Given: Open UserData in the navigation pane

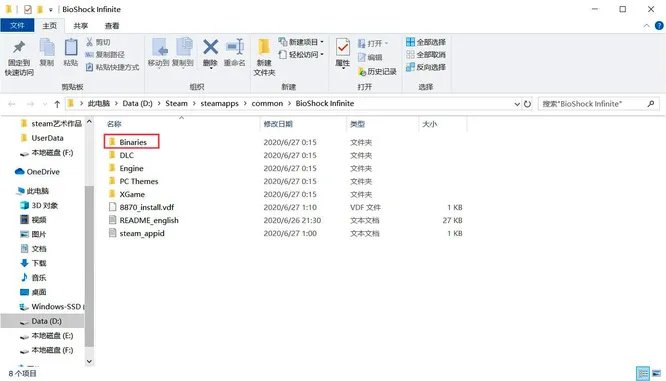Looking at the screenshot, I should click(x=47, y=138).
